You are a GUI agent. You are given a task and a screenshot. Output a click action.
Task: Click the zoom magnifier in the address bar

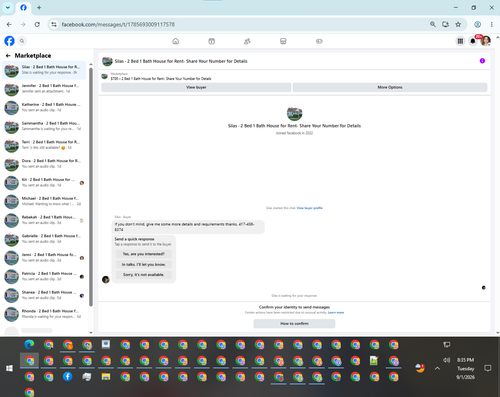pos(433,24)
